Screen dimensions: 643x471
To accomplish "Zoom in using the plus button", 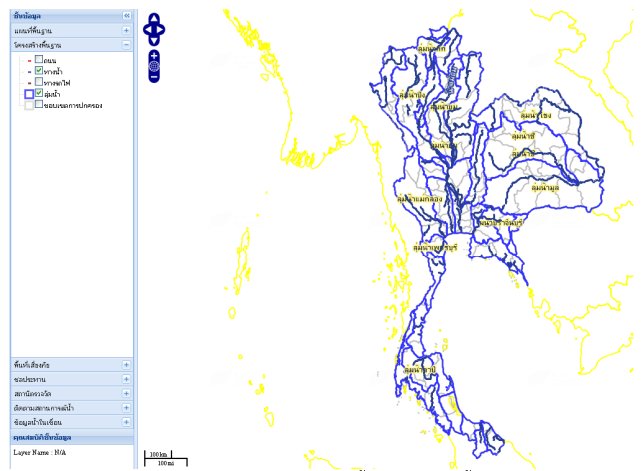I will (x=154, y=55).
